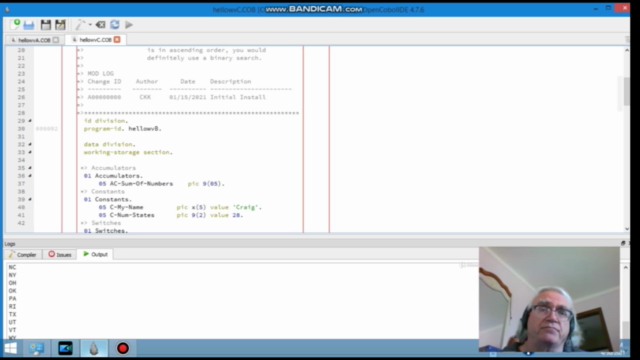
Task: Click the Save As floppy with pencil icon
Action: point(60,25)
